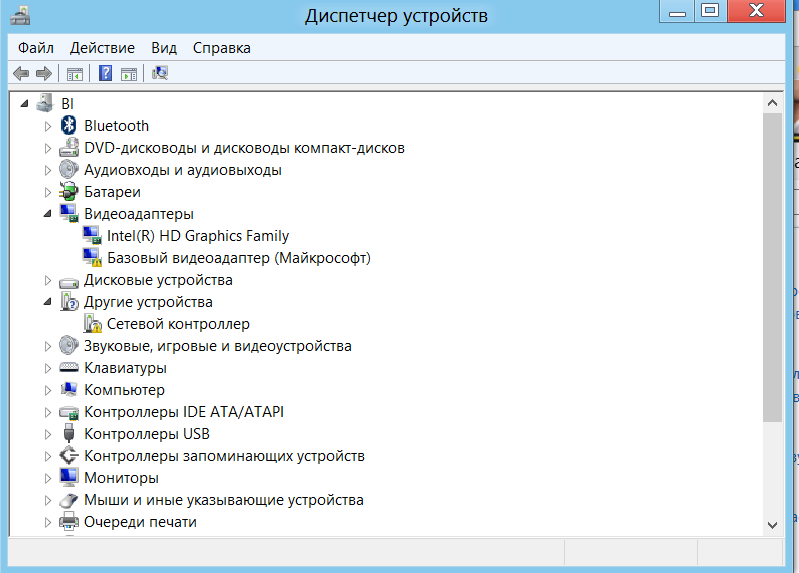This screenshot has height=573, width=799.
Task: Open the Справка menu
Action: (x=221, y=48)
